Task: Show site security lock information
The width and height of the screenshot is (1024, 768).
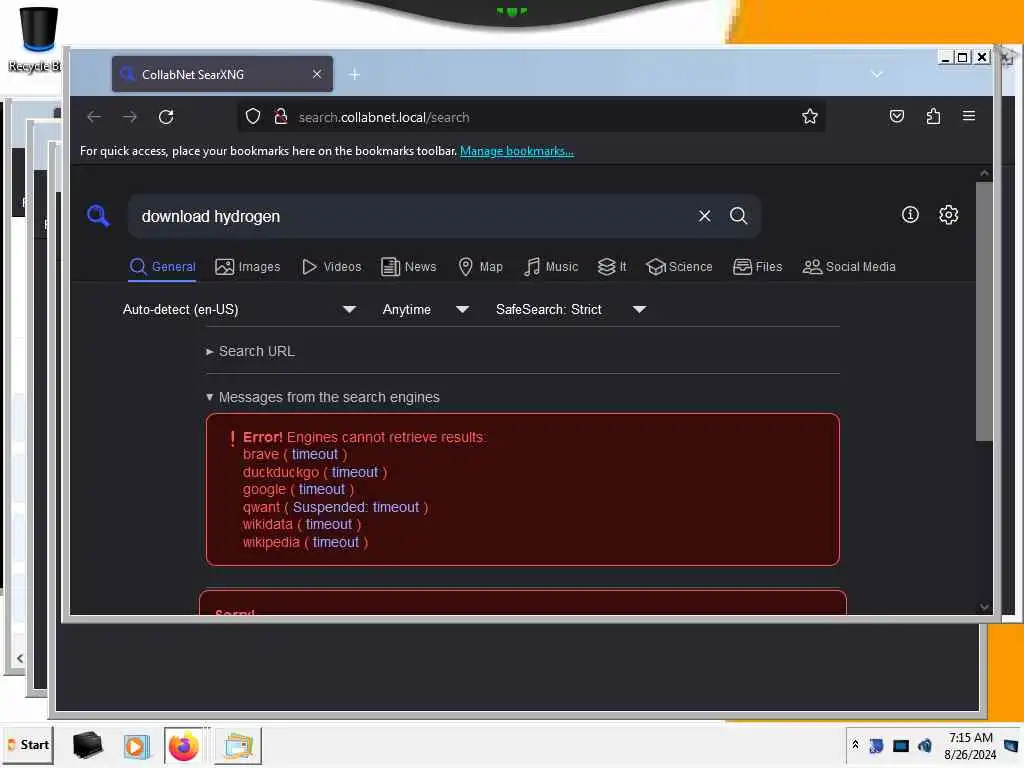Action: tap(281, 117)
